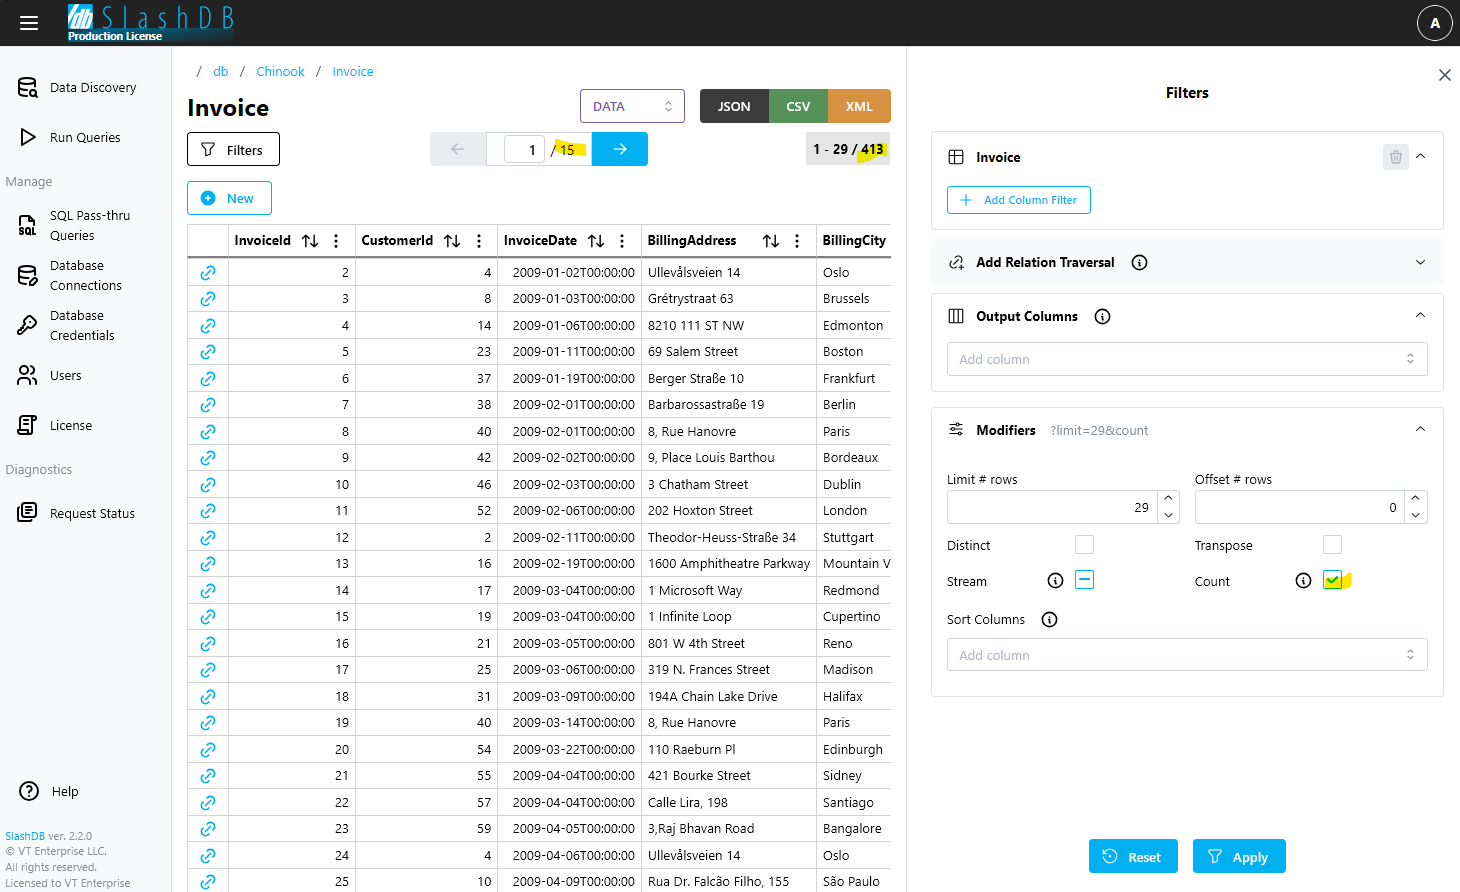Click the Invoice breadcrumb link
This screenshot has width=1460, height=892.
(x=353, y=72)
